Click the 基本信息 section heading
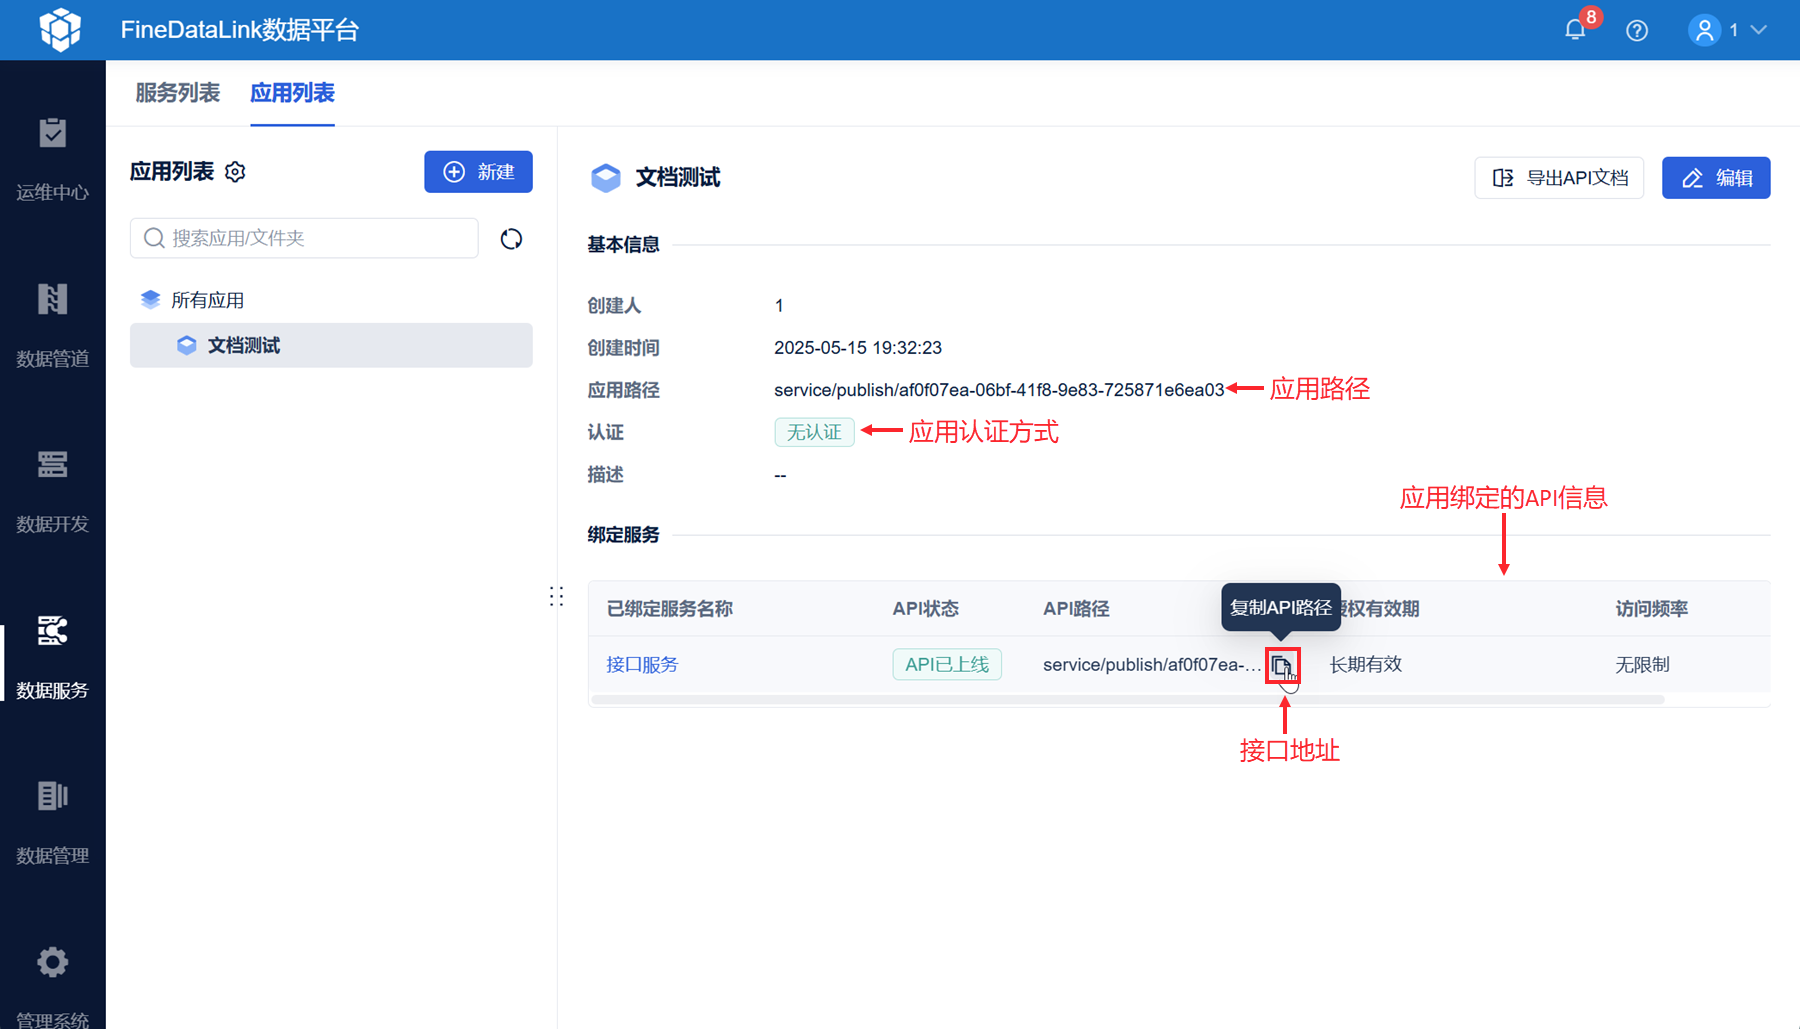The width and height of the screenshot is (1800, 1029). coord(623,245)
